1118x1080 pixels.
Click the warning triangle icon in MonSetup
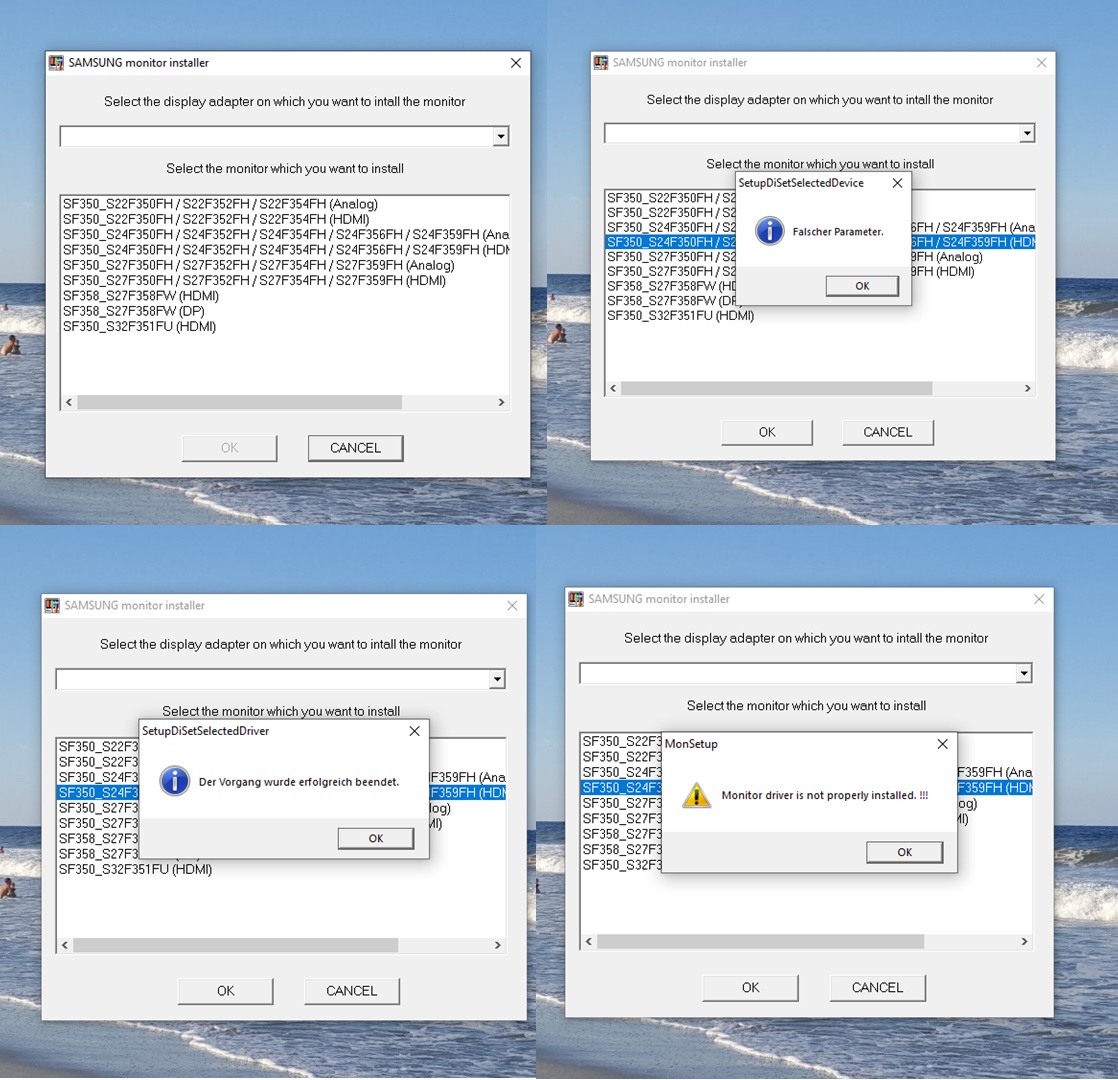click(697, 795)
